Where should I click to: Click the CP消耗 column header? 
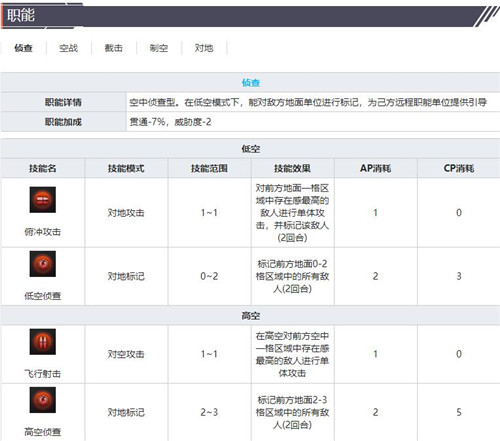(459, 168)
